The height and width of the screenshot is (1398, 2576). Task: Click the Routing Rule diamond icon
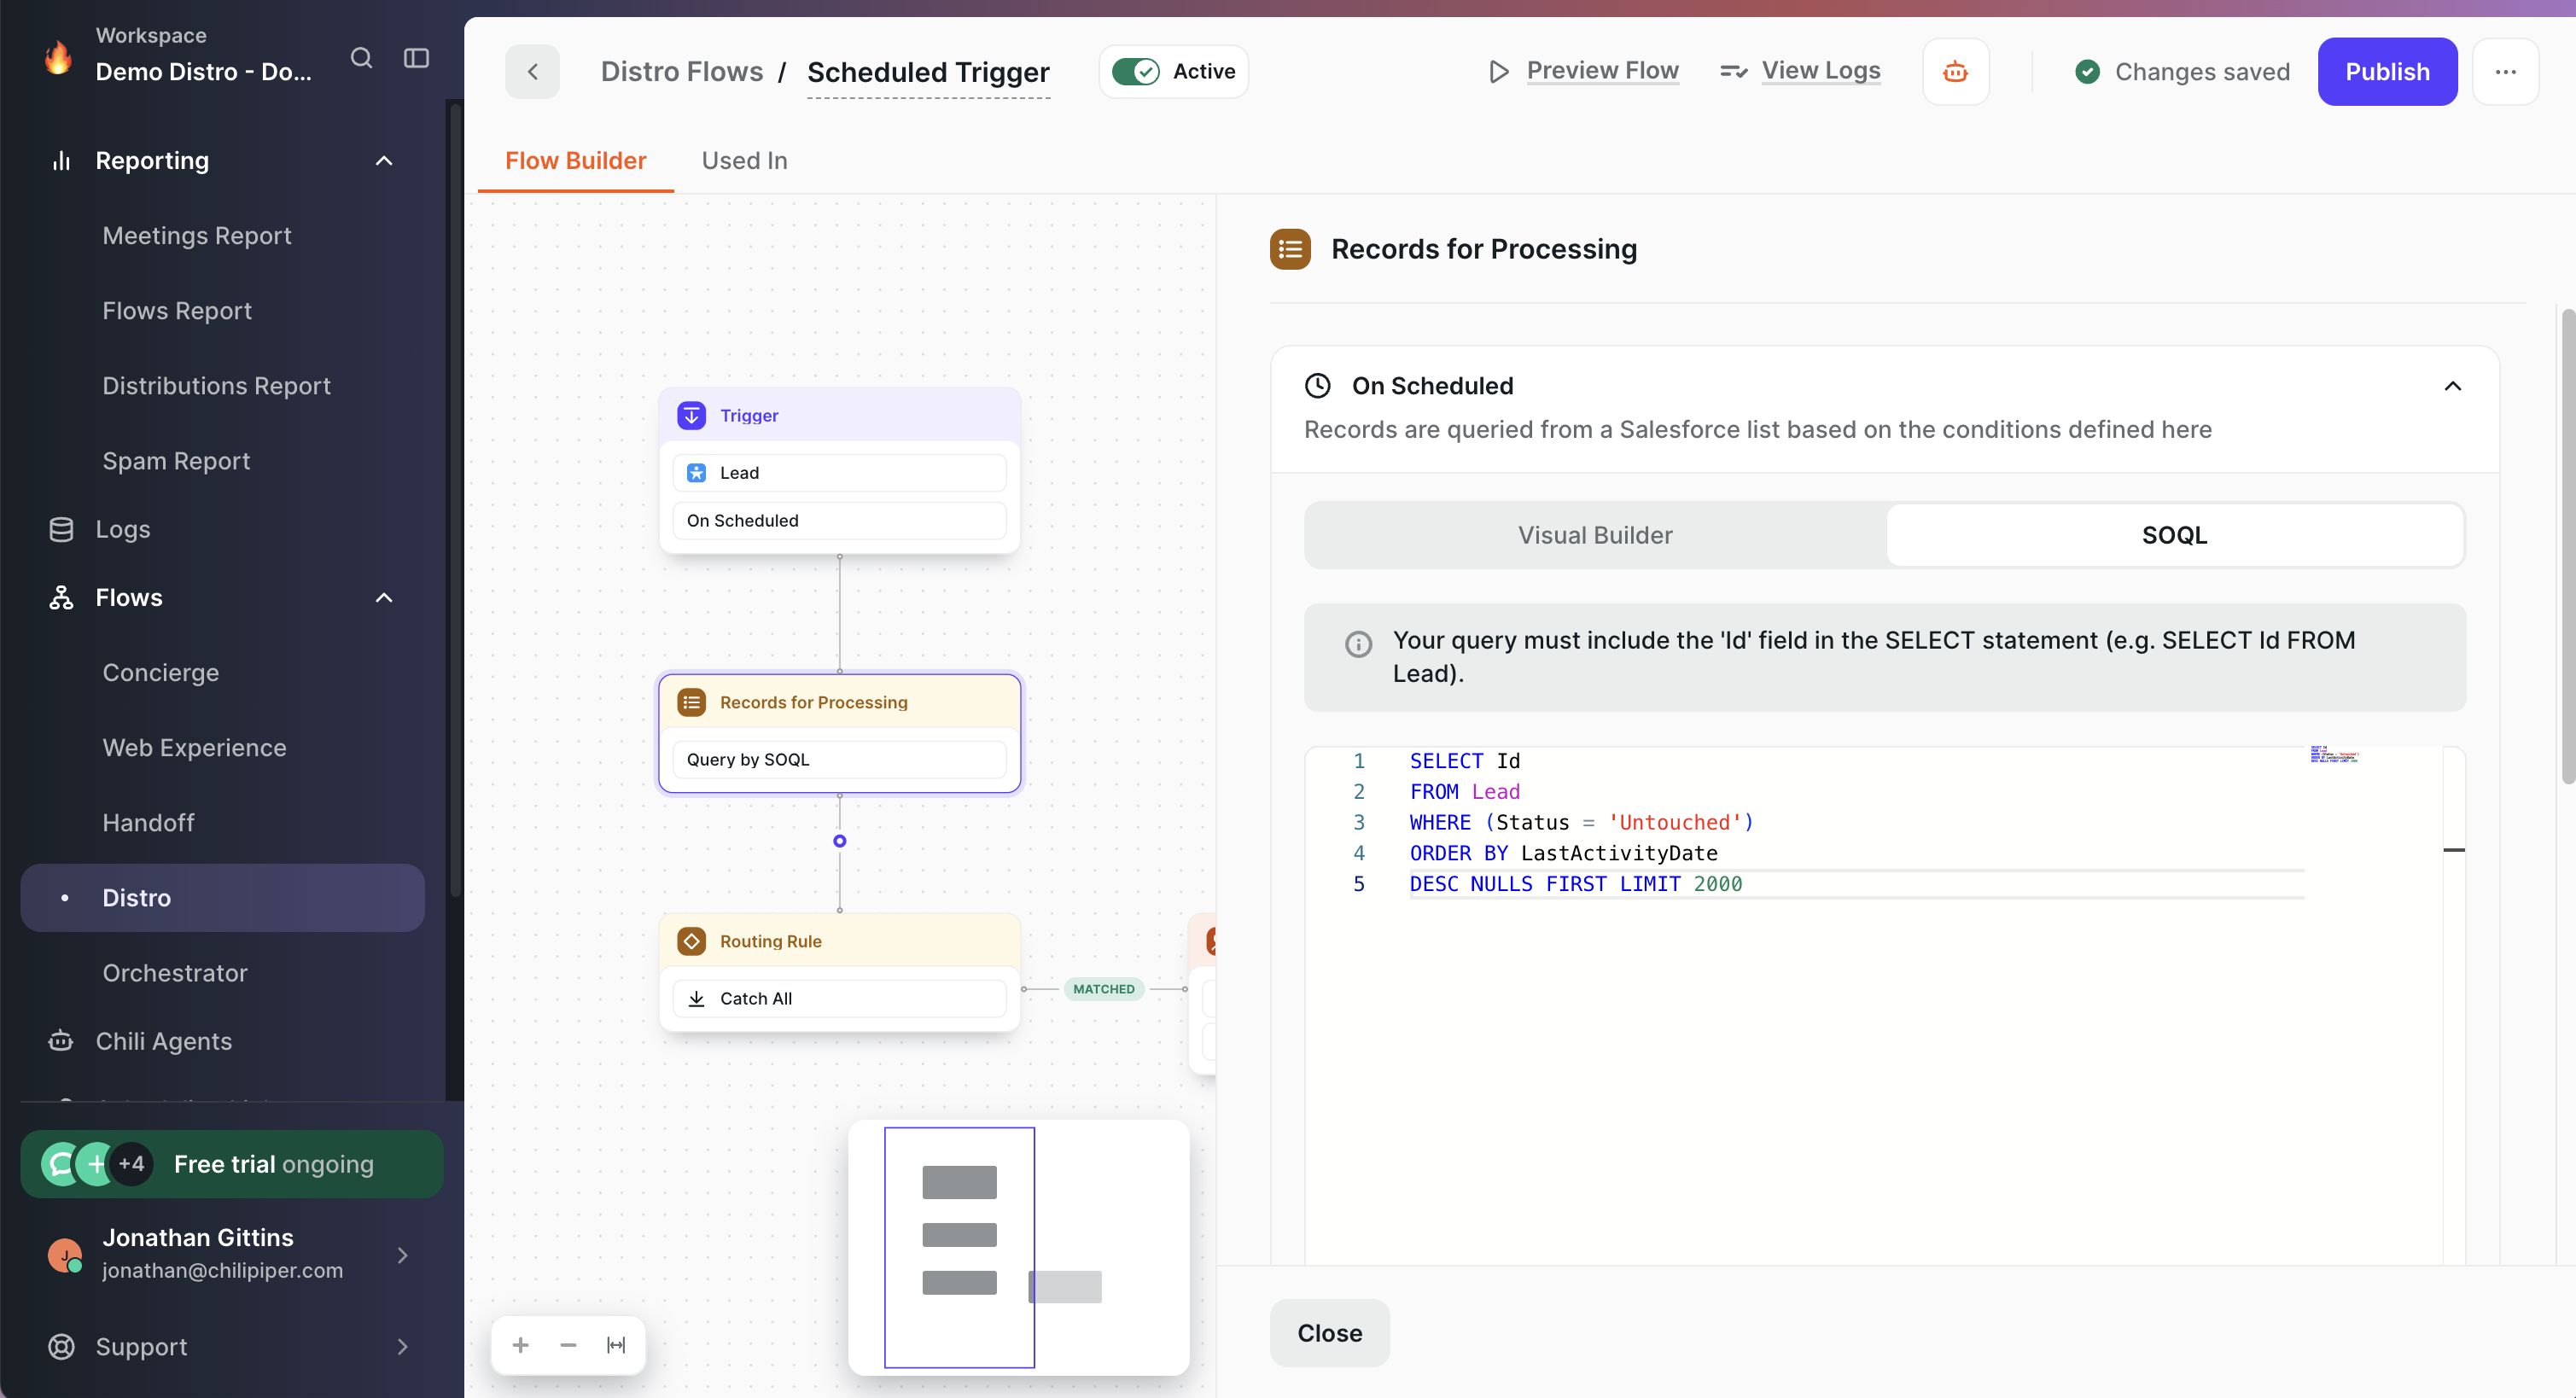point(691,941)
